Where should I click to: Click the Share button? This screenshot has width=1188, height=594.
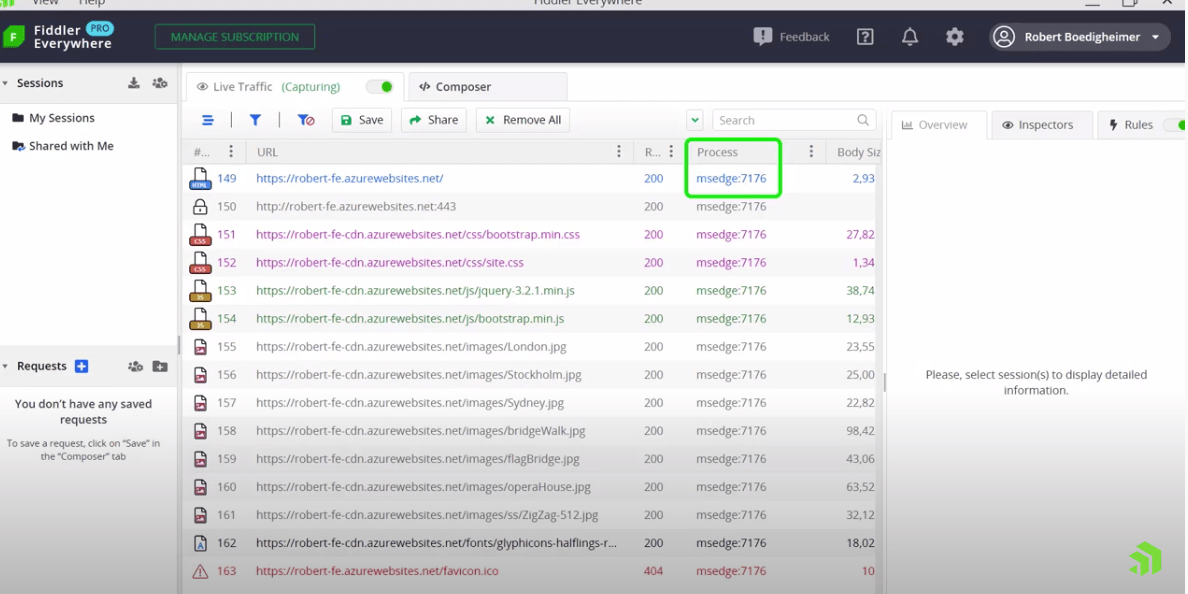pyautogui.click(x=434, y=120)
